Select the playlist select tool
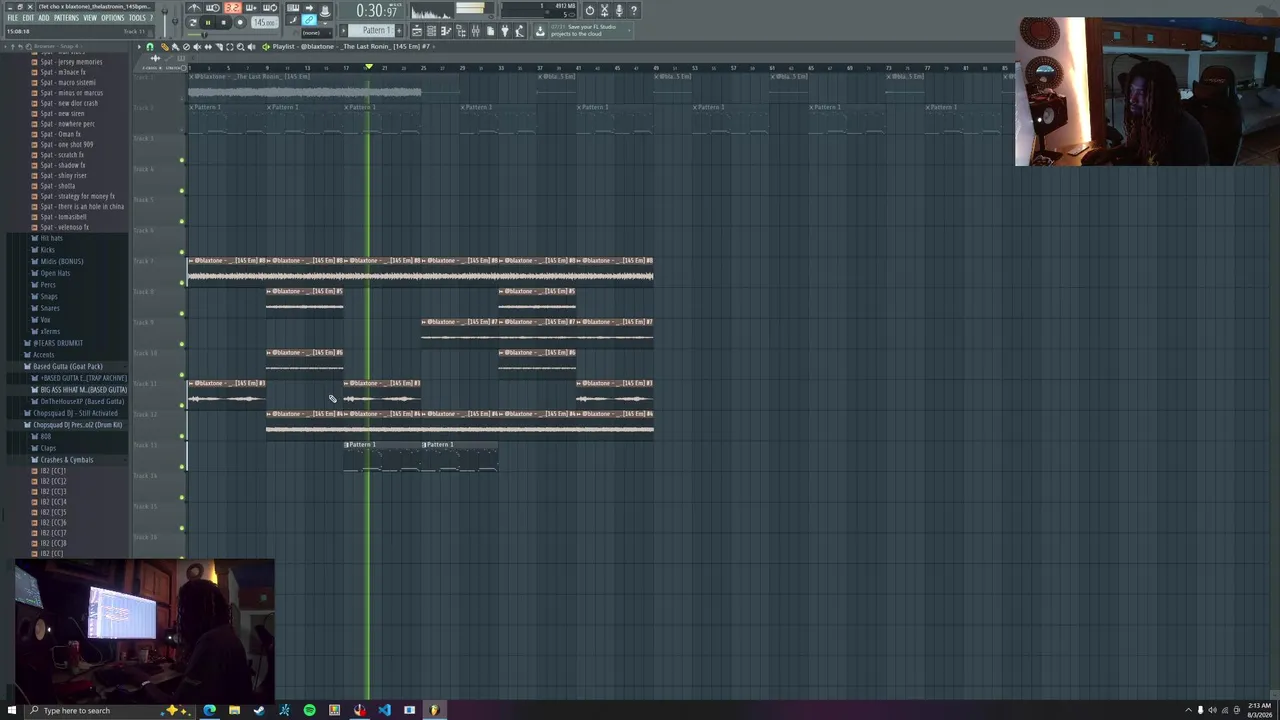This screenshot has height=720, width=1280. [x=230, y=47]
